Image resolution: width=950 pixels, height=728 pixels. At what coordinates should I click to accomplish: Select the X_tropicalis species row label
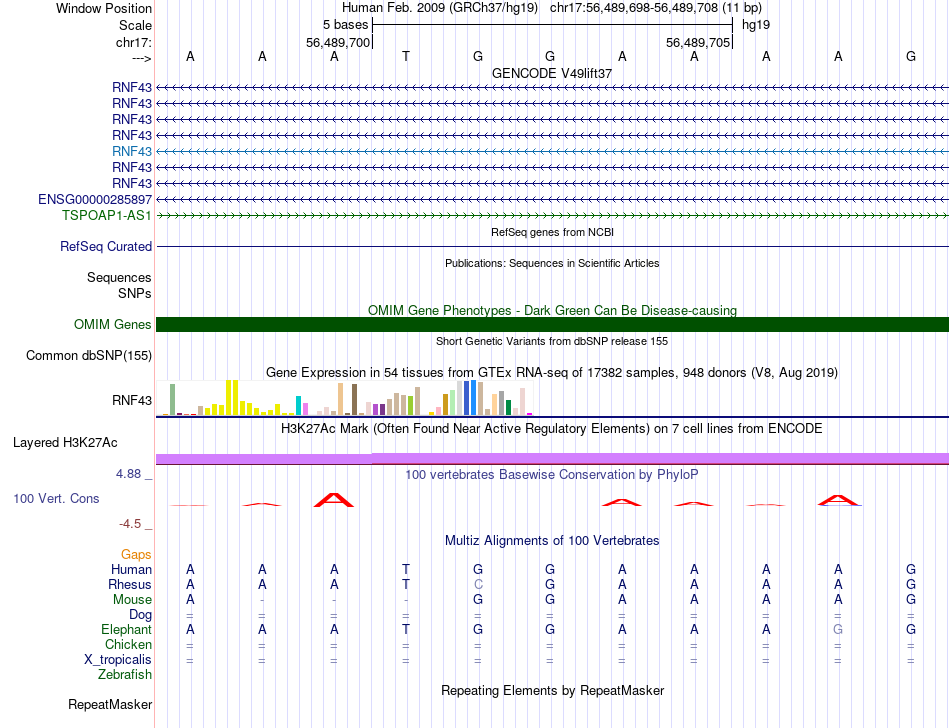coord(118,660)
